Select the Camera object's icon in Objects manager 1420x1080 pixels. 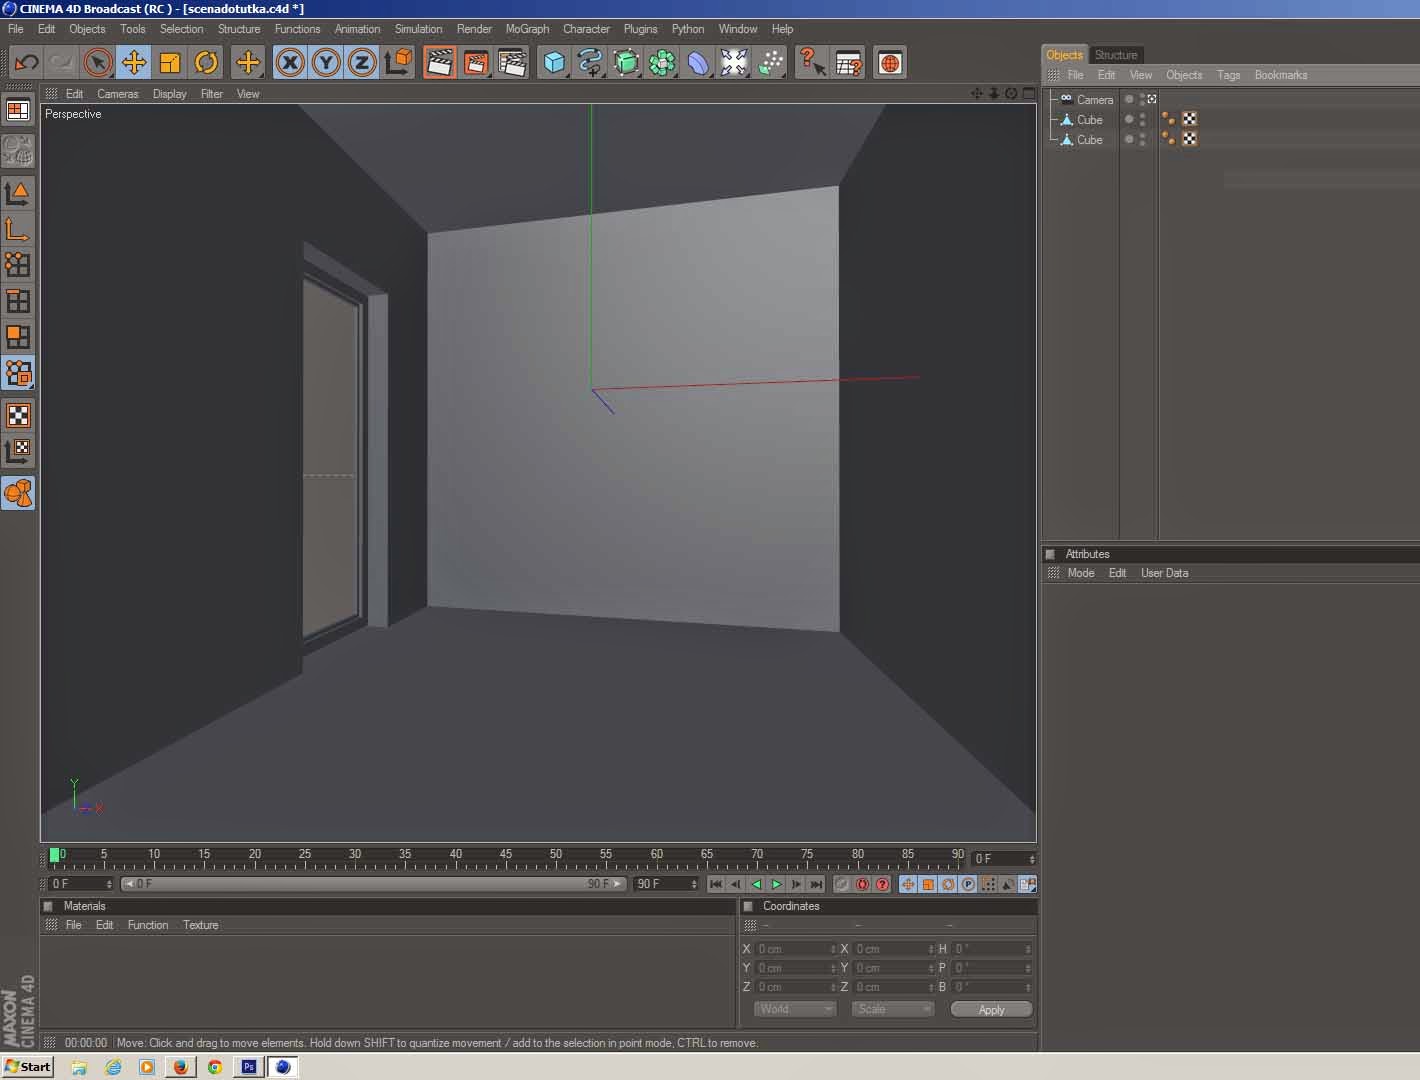click(x=1067, y=99)
